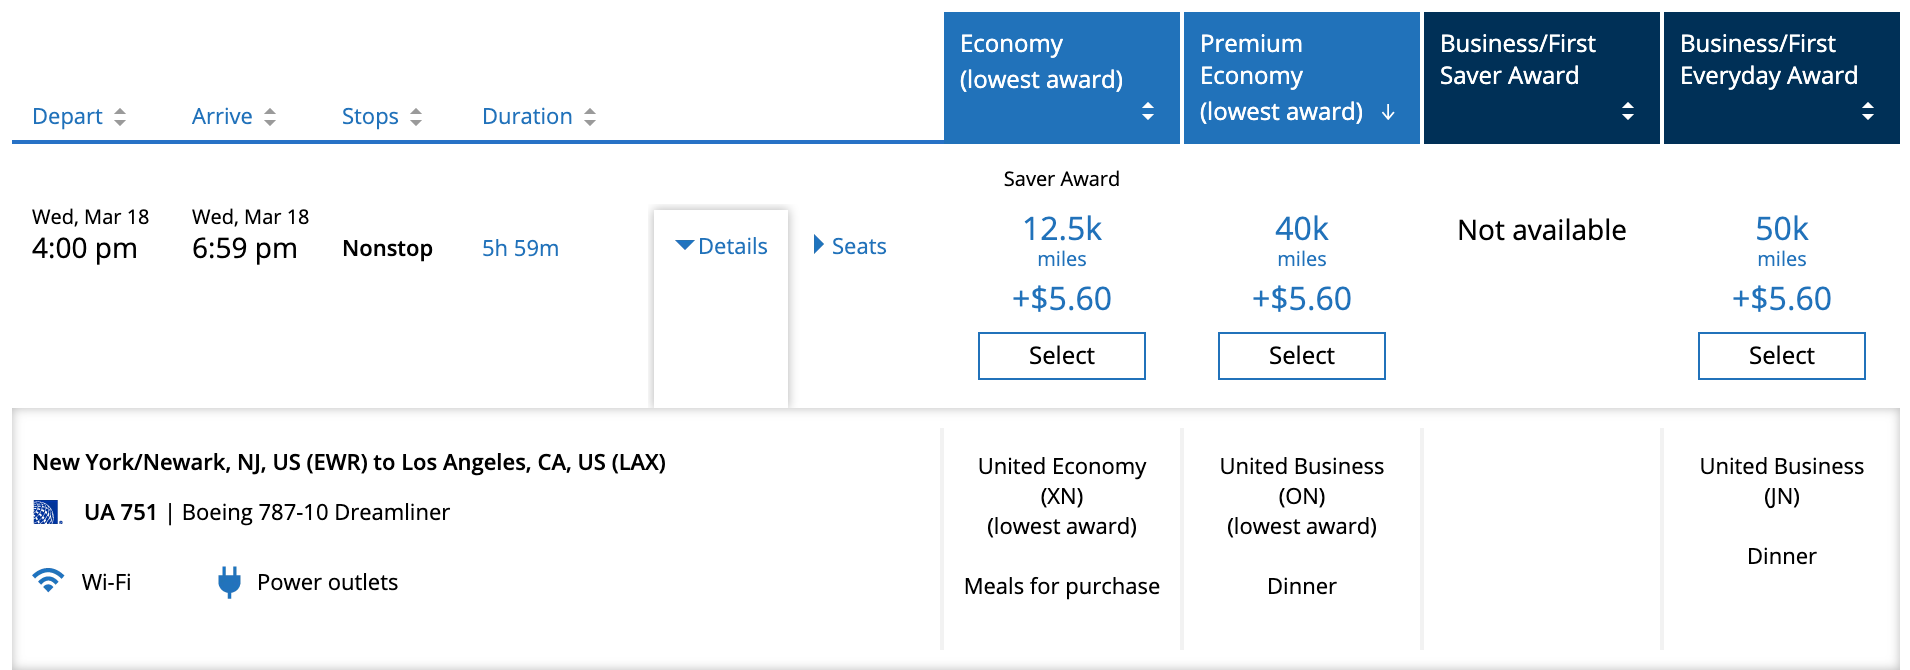Screen dimensions: 1910x670
Task: Click the 40k miles Premium Economy fare
Action: (x=1302, y=263)
